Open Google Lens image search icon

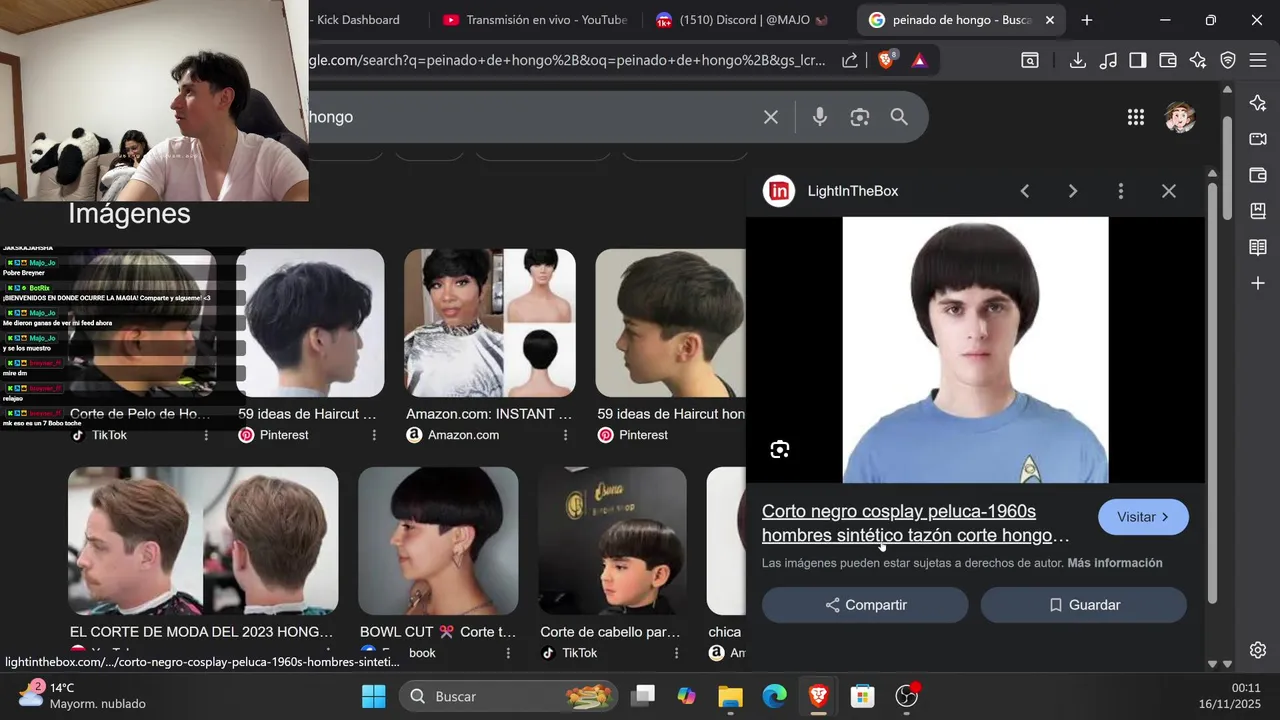[860, 117]
